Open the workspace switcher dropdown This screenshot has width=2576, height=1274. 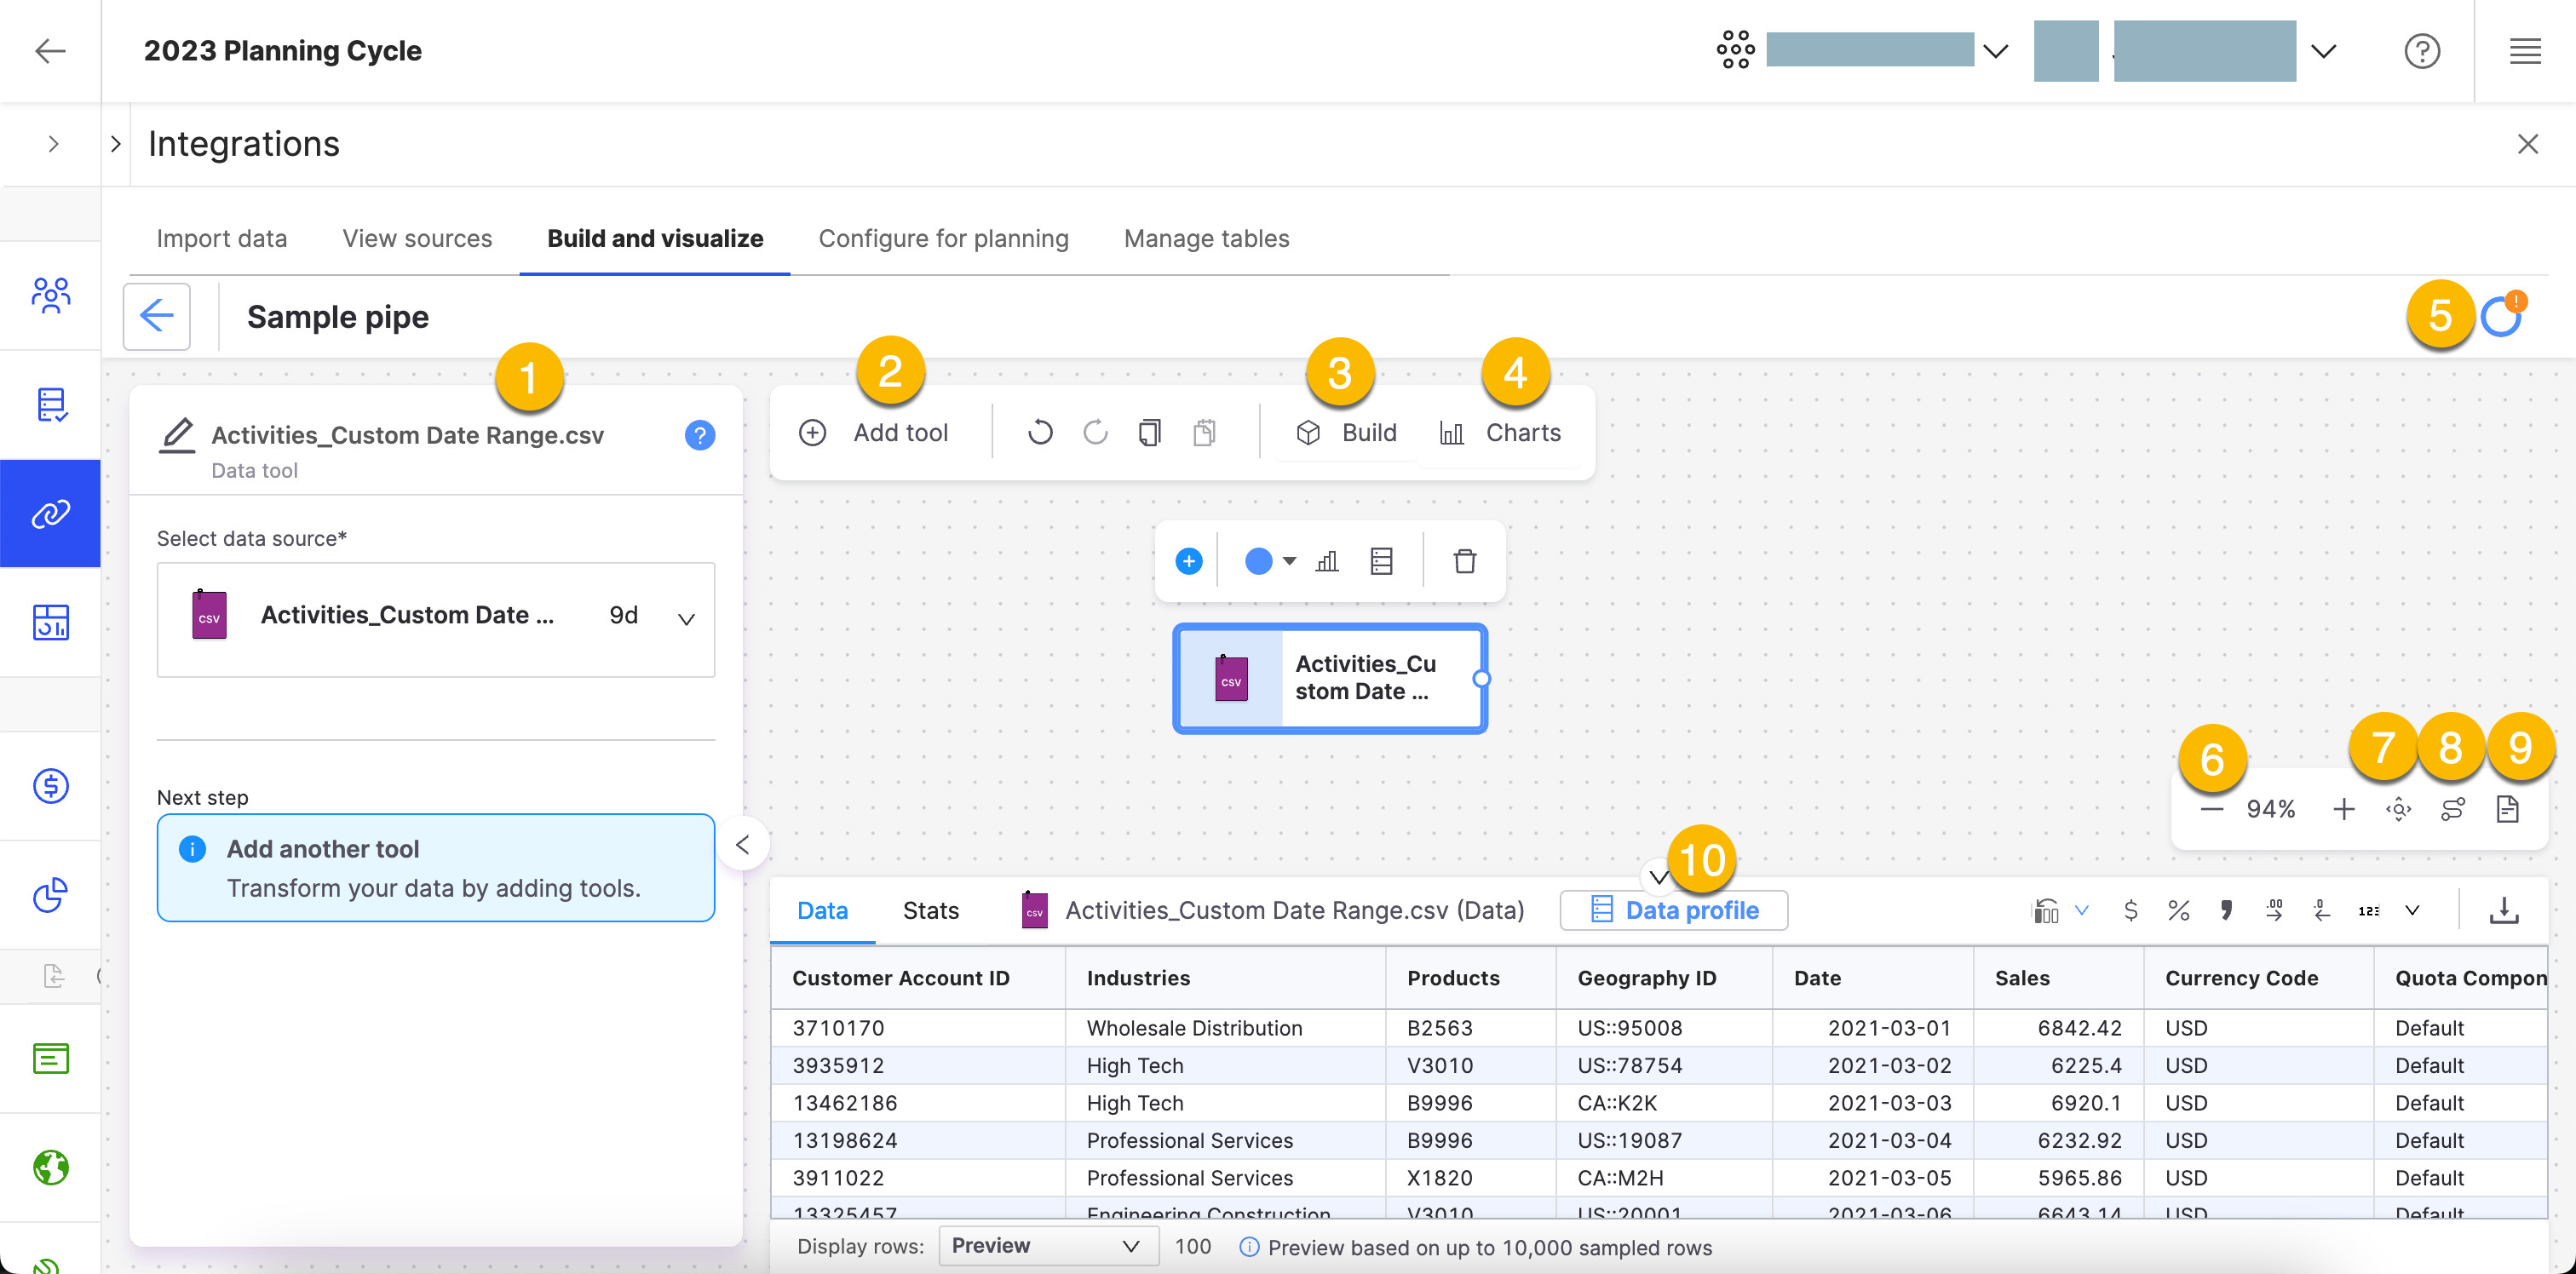pos(1995,51)
